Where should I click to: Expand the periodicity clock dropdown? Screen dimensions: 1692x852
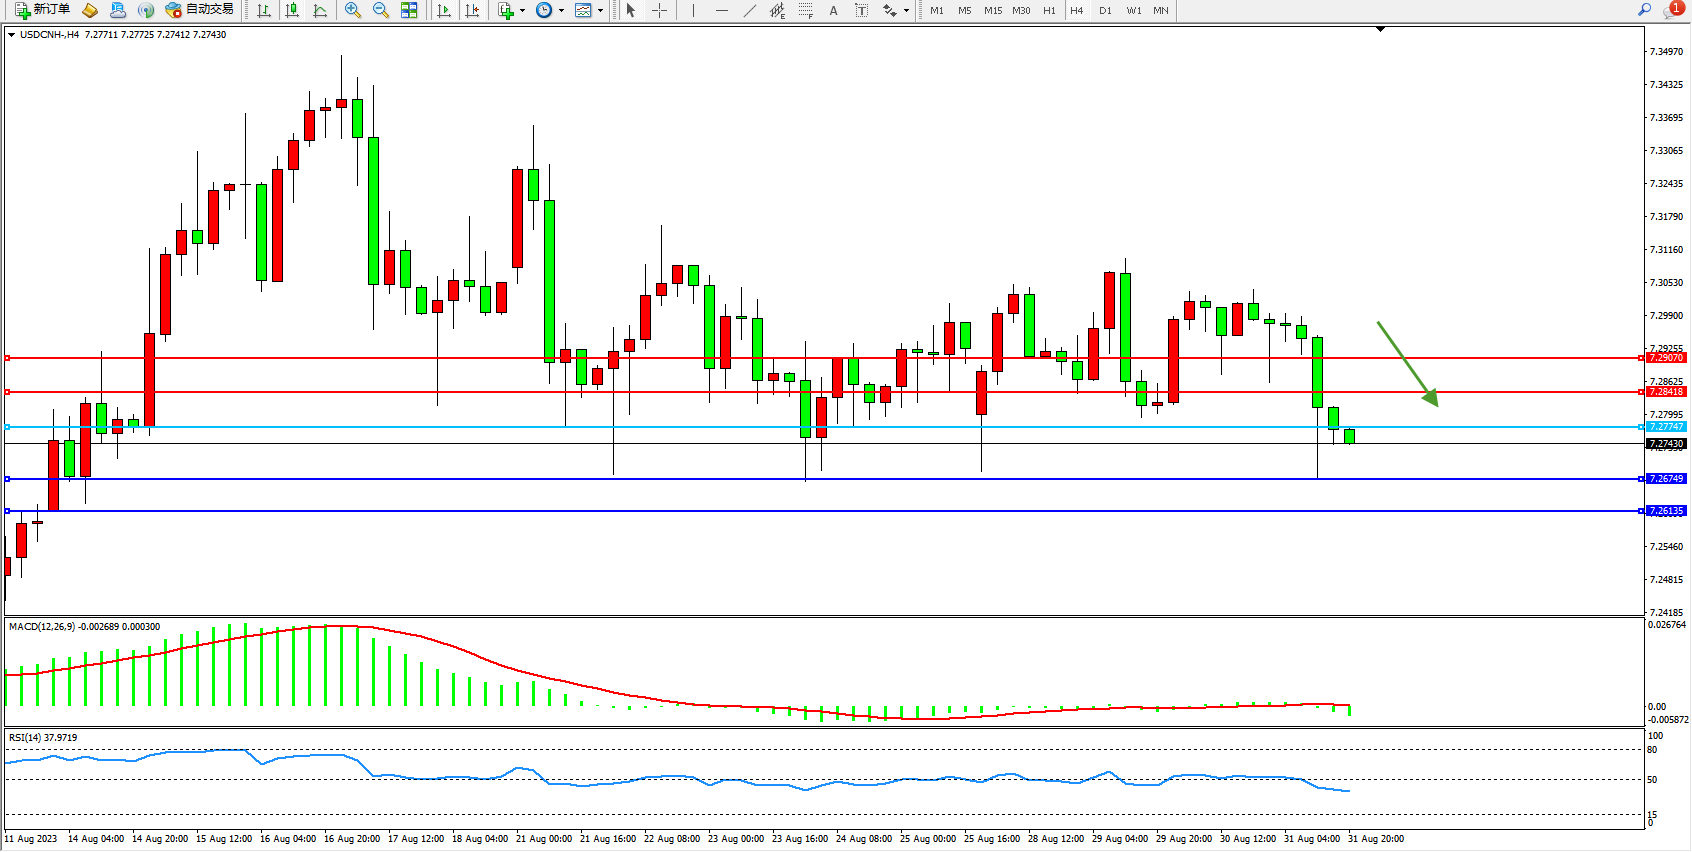(561, 10)
